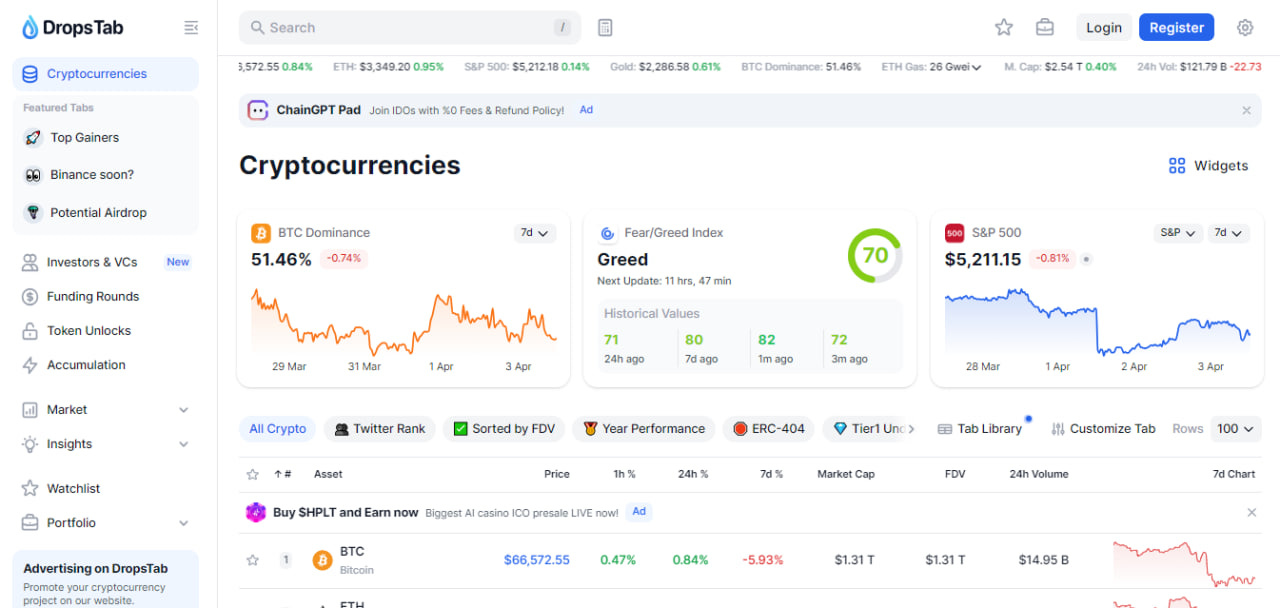Click the orange Bitcoin coin icon in BTC row

point(322,560)
